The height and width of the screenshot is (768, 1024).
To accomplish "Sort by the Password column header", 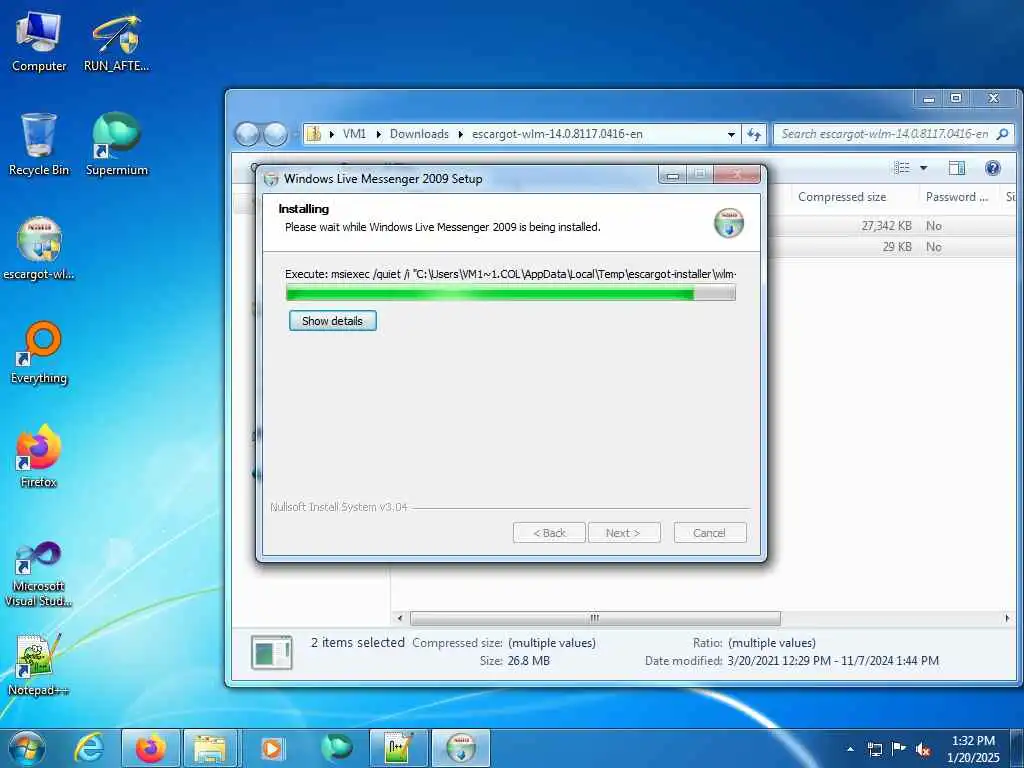I will tap(957, 197).
